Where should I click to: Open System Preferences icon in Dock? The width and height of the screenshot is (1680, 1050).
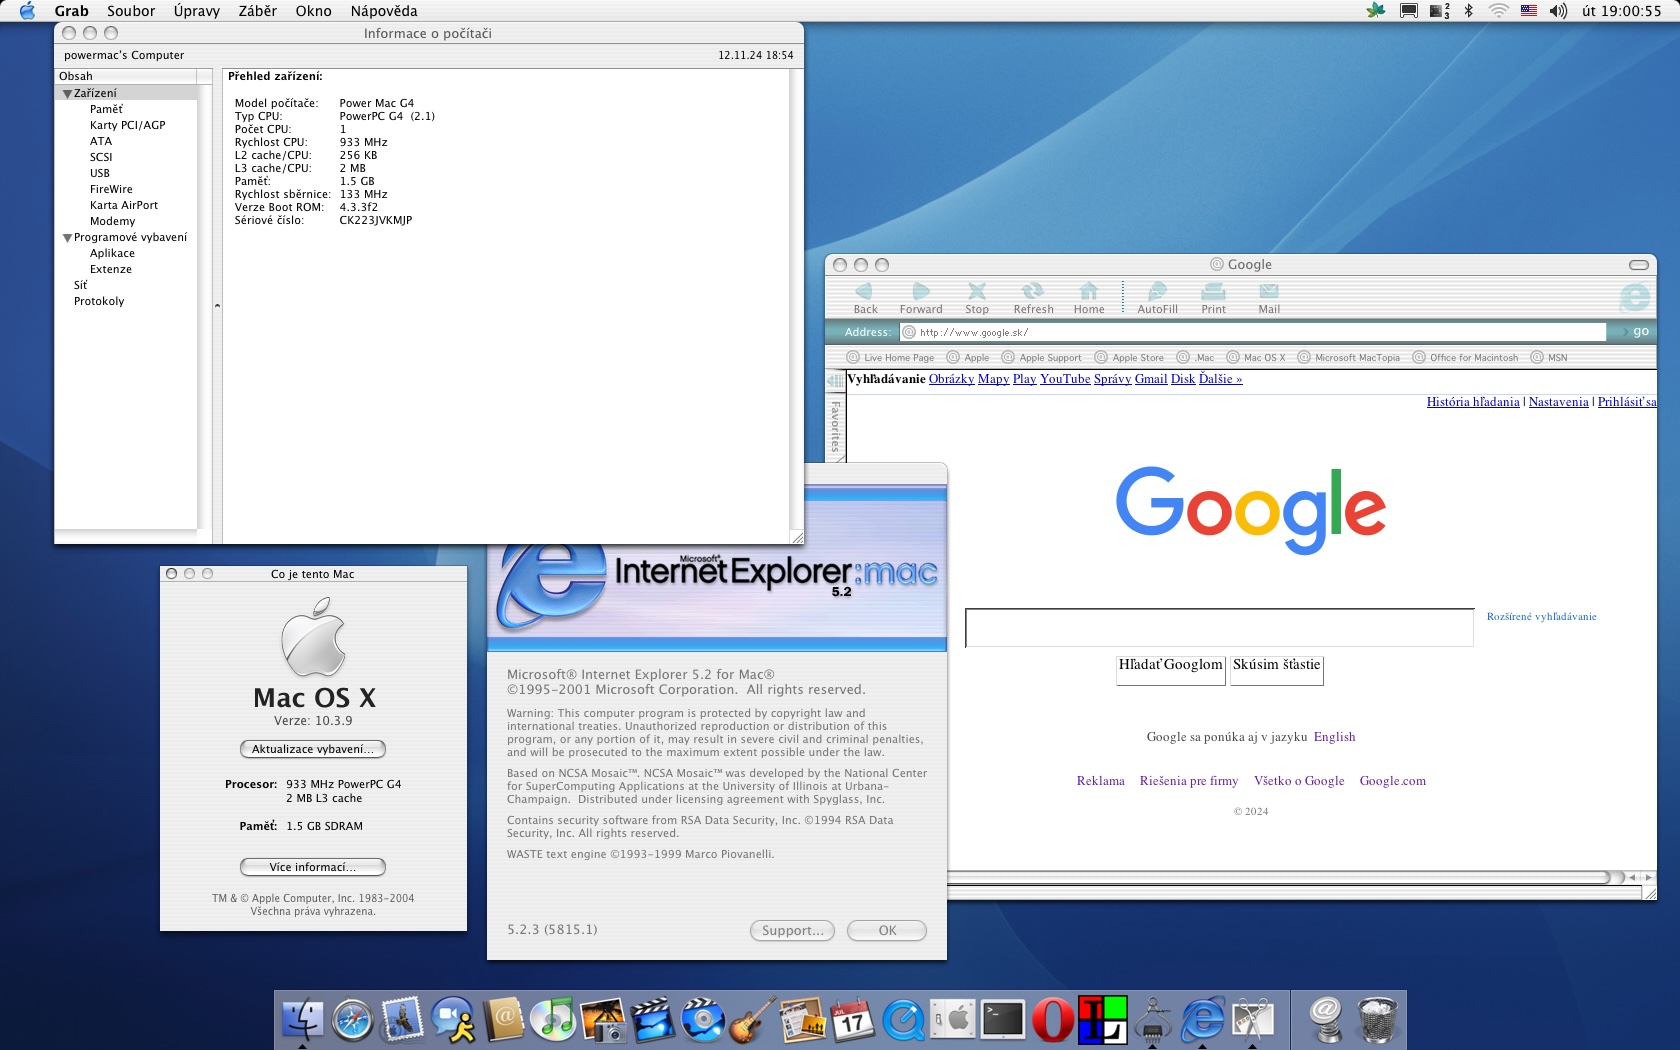[x=953, y=1020]
